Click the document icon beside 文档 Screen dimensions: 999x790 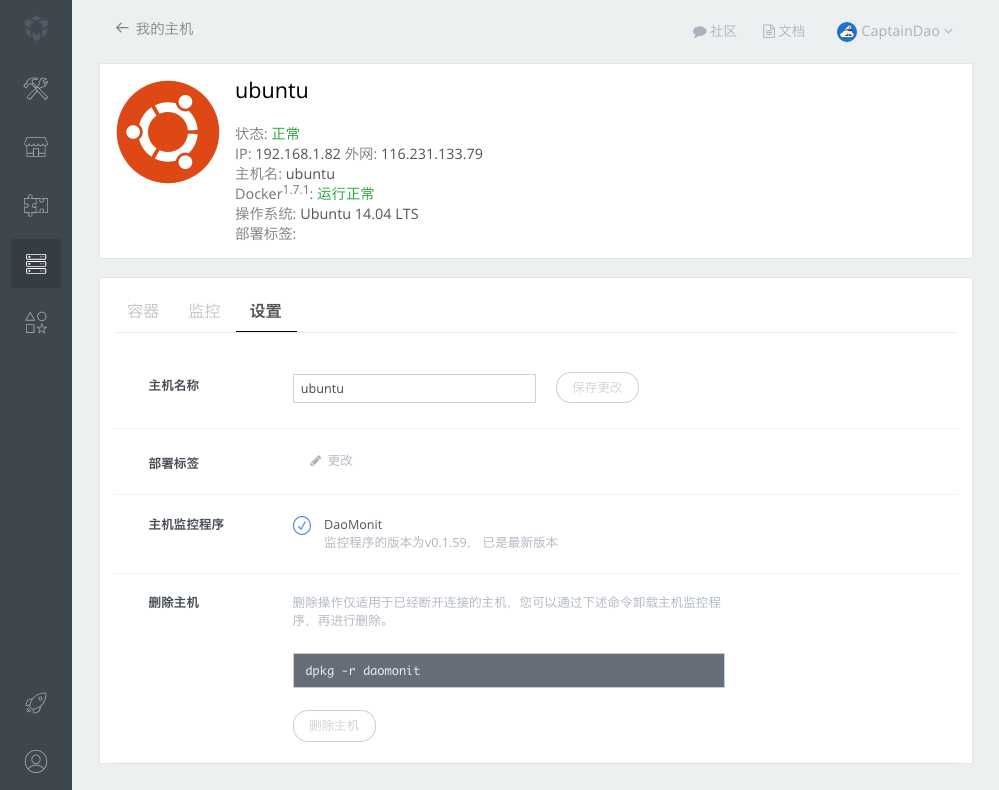(769, 31)
